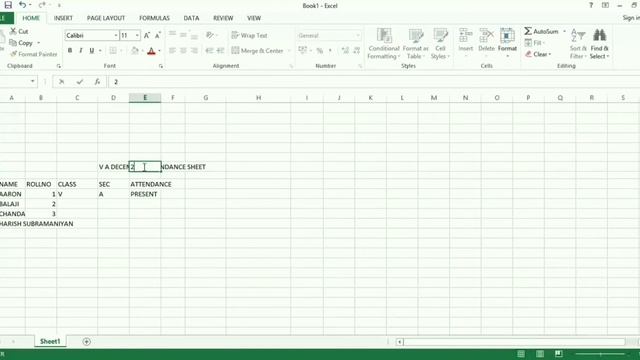Open the Name Box dropdown

pyautogui.click(x=32, y=82)
